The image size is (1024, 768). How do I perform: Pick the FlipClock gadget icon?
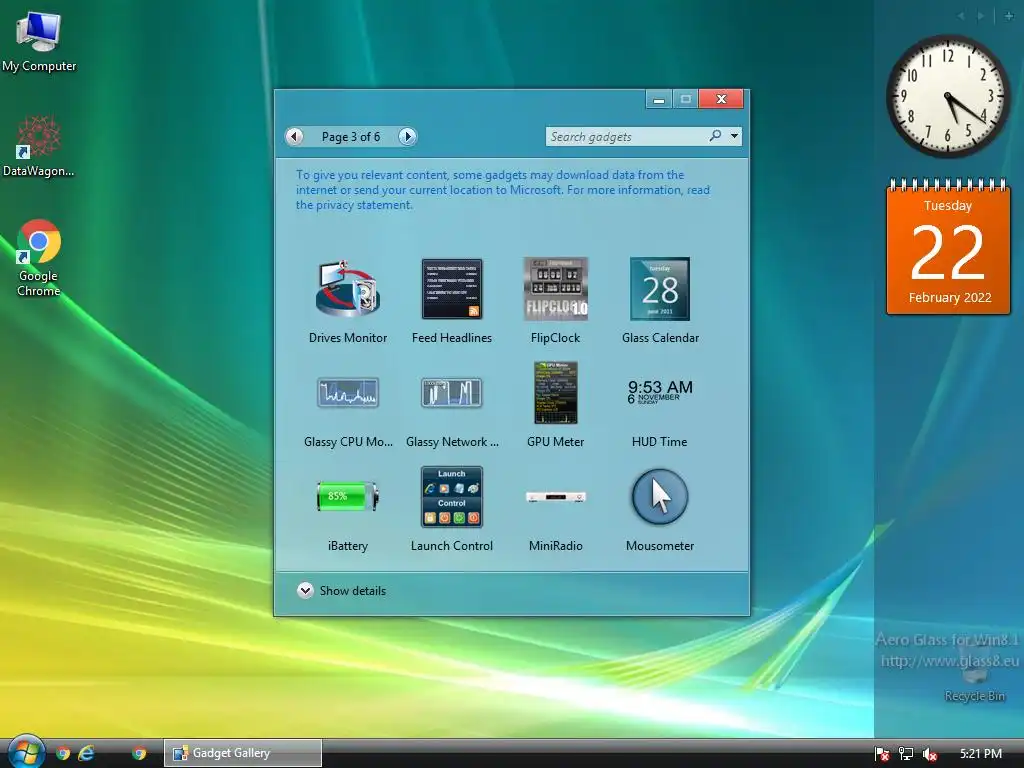[556, 289]
